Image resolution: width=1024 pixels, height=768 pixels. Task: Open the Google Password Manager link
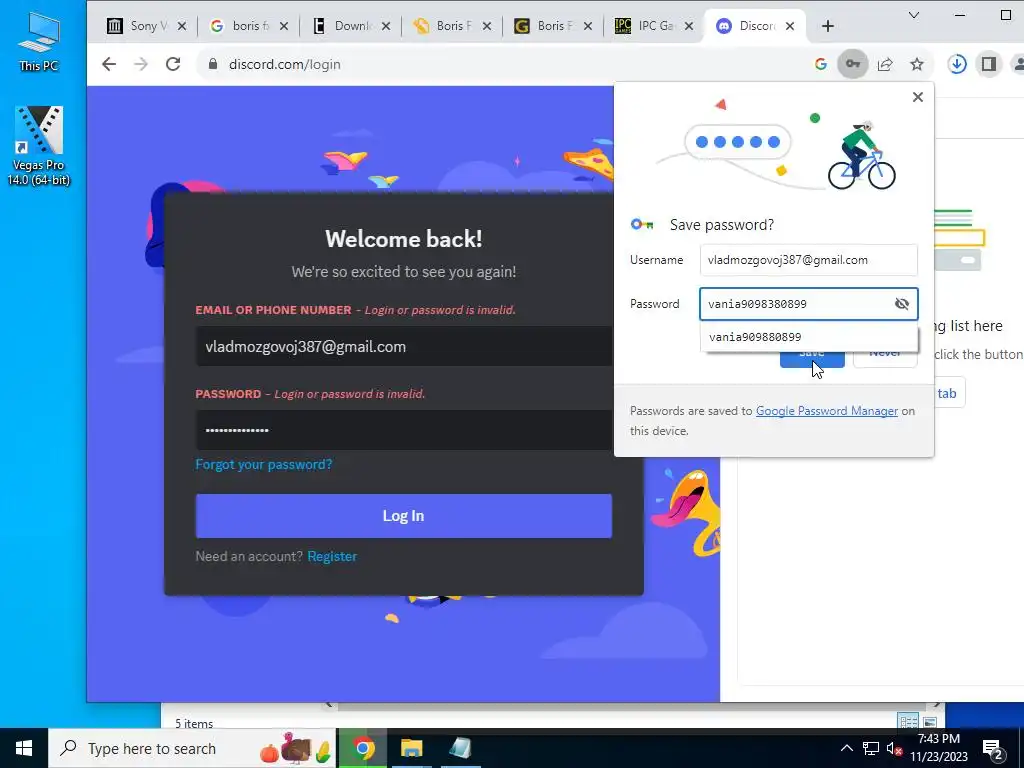827,411
